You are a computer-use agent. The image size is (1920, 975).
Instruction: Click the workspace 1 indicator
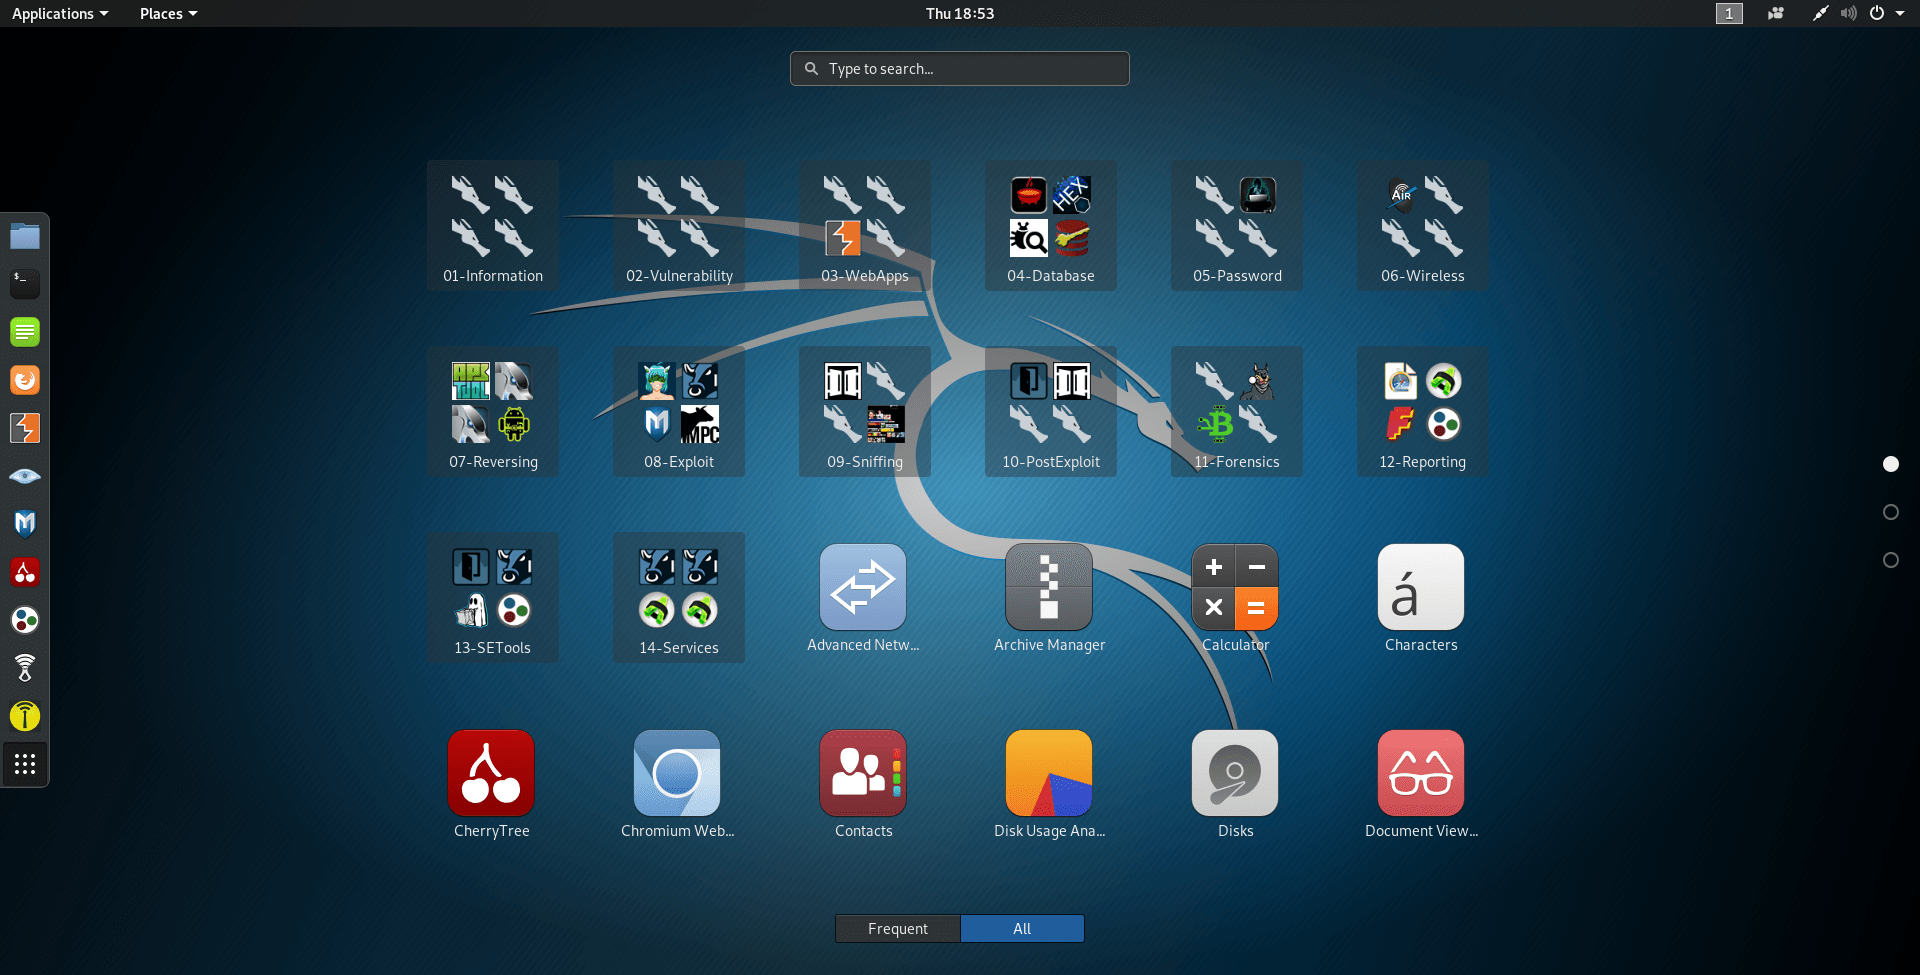(1729, 13)
